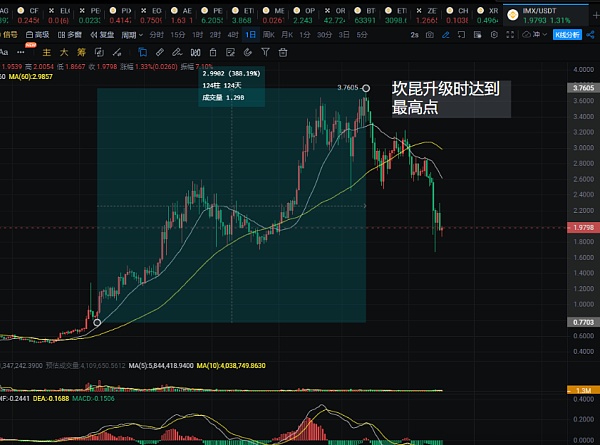Delete drawings with trash icon

coord(283,52)
